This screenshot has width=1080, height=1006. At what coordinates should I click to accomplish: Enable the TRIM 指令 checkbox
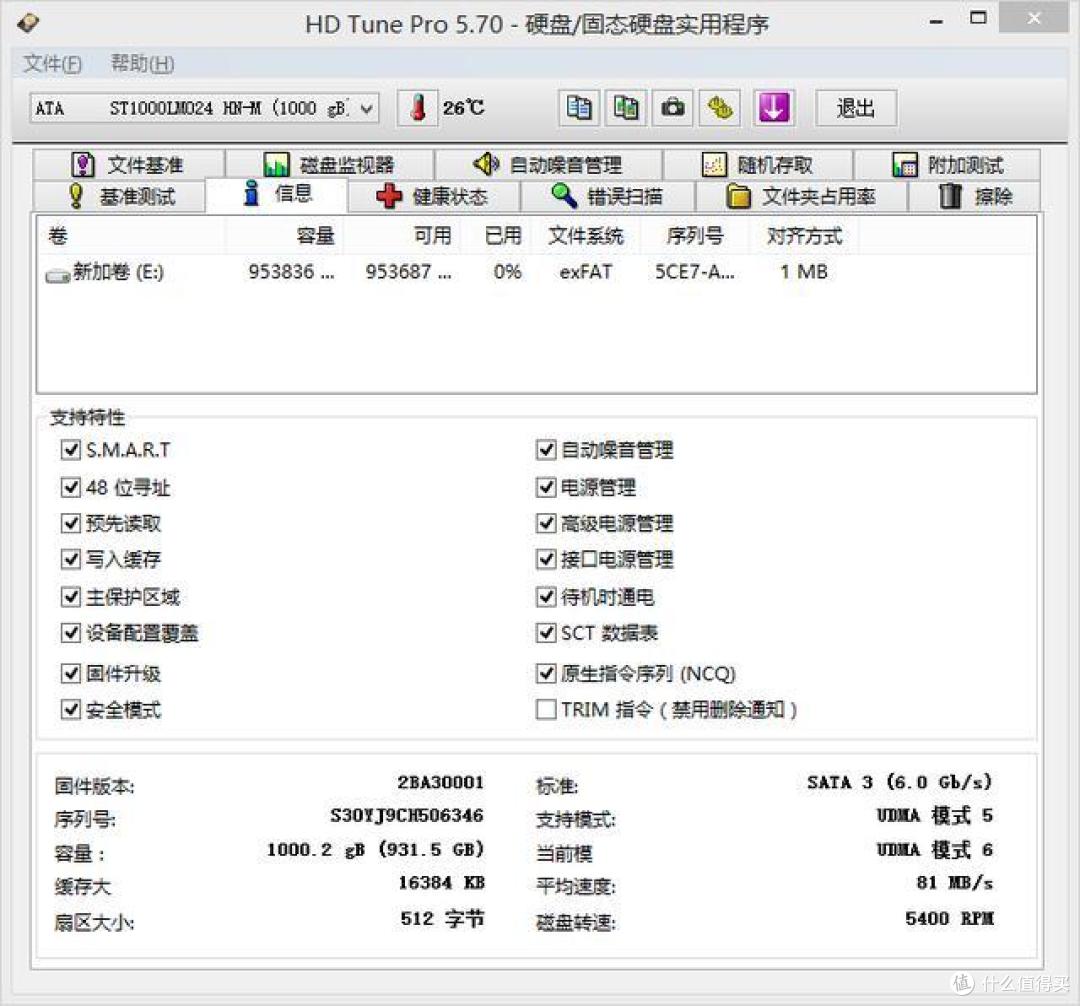tap(546, 709)
